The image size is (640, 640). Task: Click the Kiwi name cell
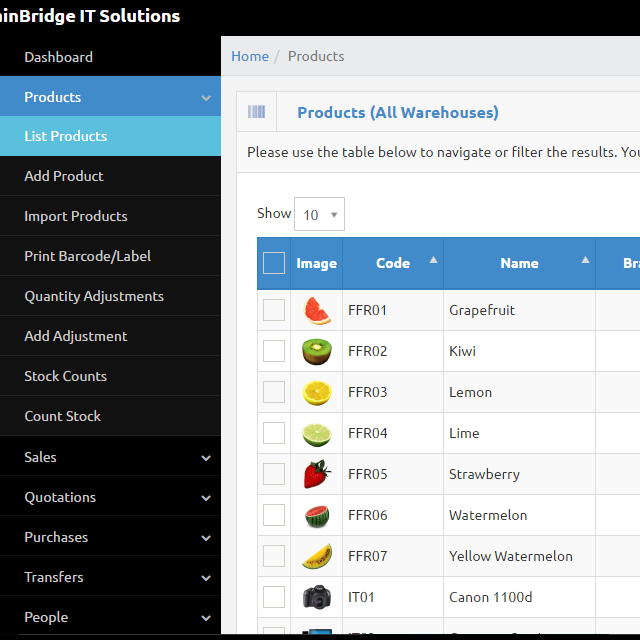pos(519,351)
